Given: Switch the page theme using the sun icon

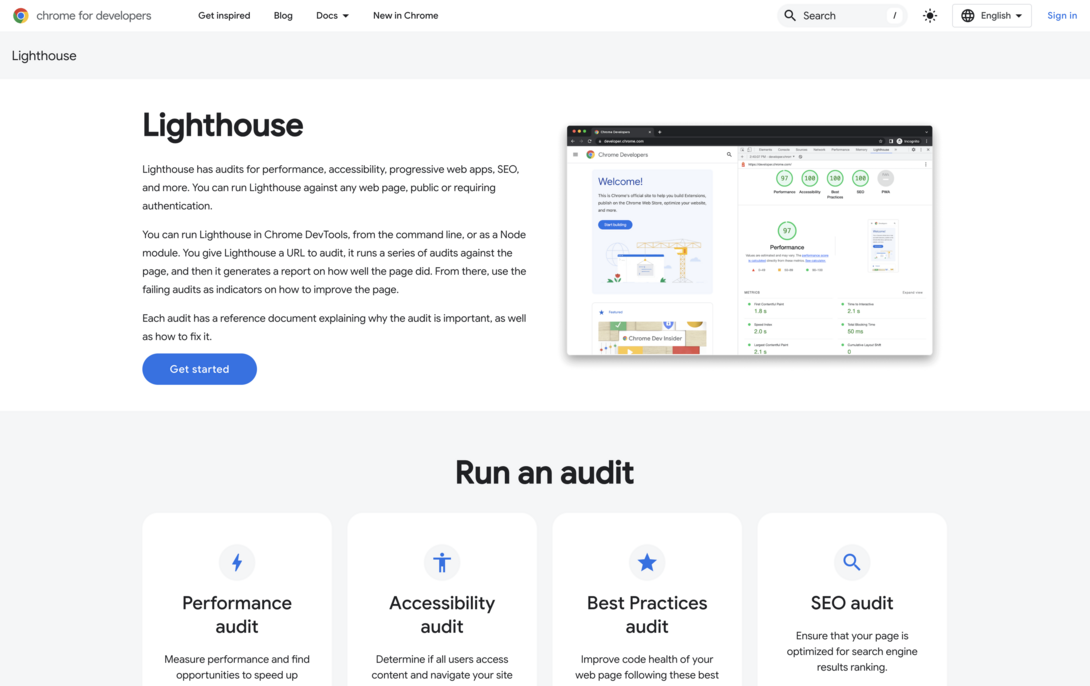Looking at the screenshot, I should tap(929, 15).
